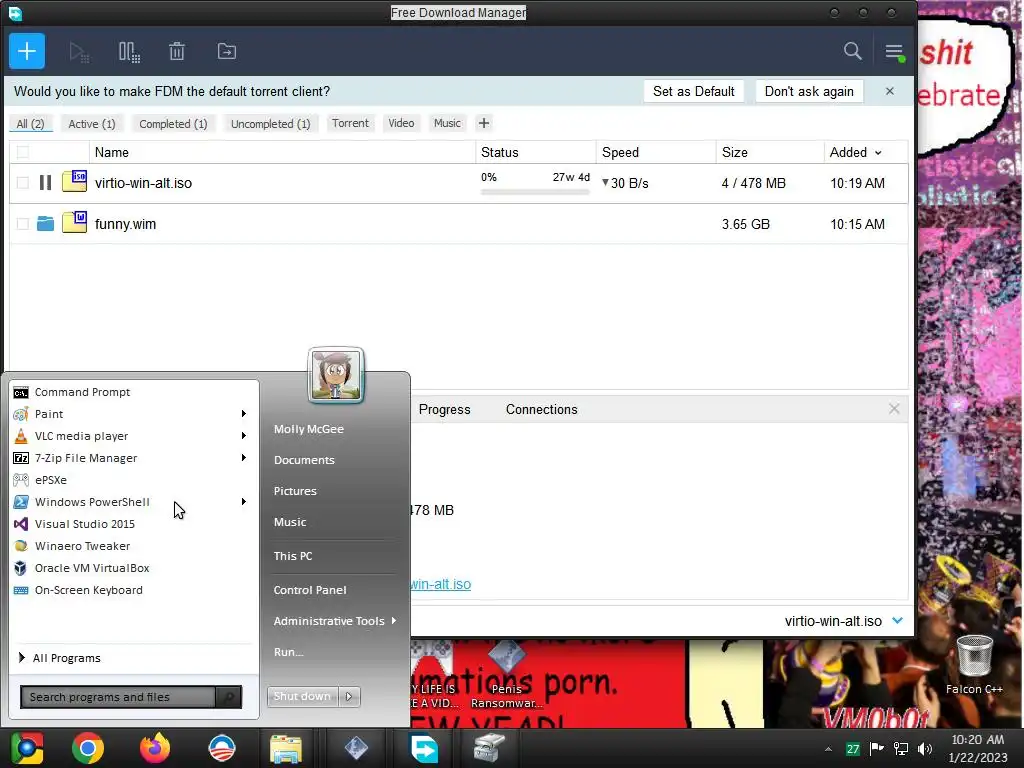Click the pause downloads toolbar icon
Image resolution: width=1024 pixels, height=768 pixels.
coord(129,52)
